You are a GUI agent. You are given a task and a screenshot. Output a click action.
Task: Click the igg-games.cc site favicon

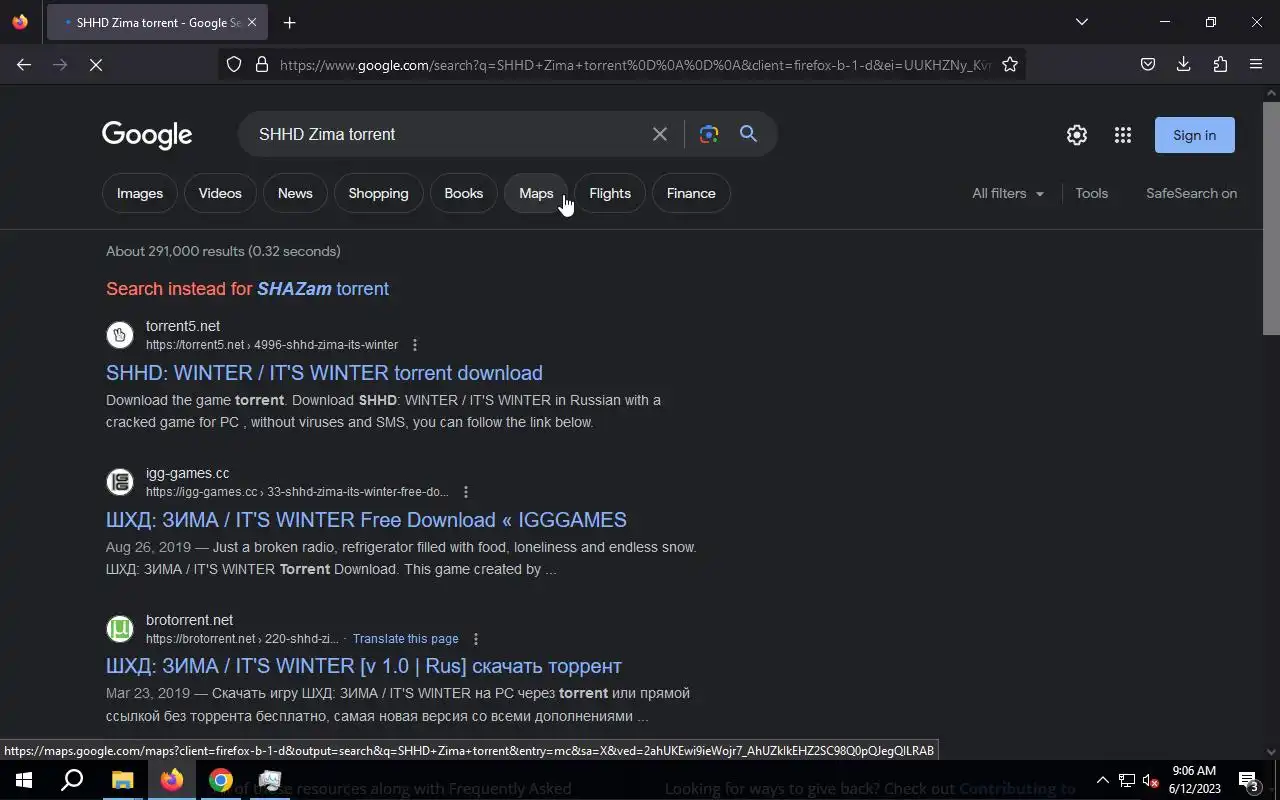[120, 482]
